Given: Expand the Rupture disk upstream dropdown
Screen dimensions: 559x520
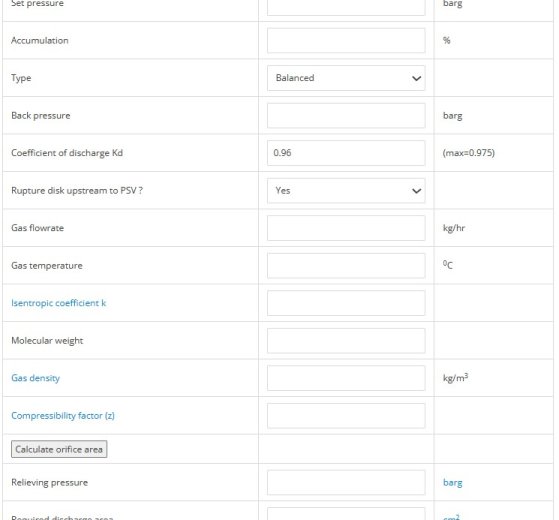Looking at the screenshot, I should [x=346, y=191].
